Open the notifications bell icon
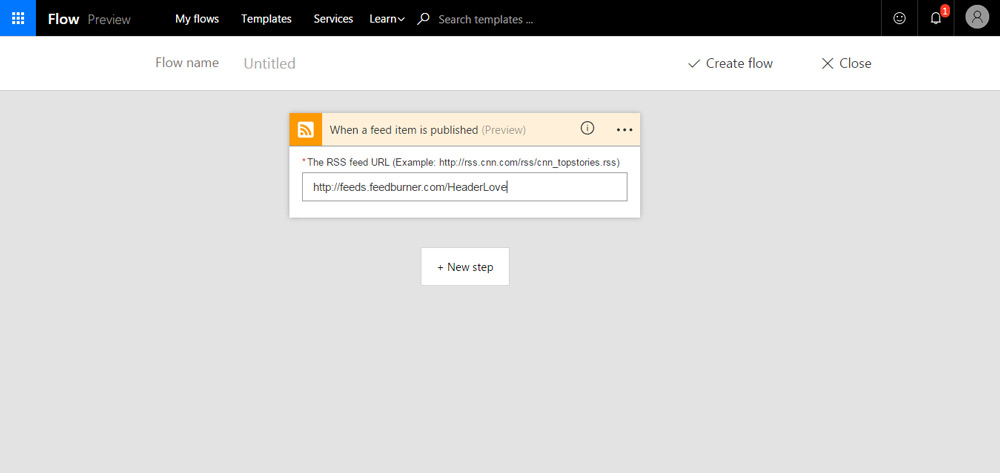 (x=936, y=18)
